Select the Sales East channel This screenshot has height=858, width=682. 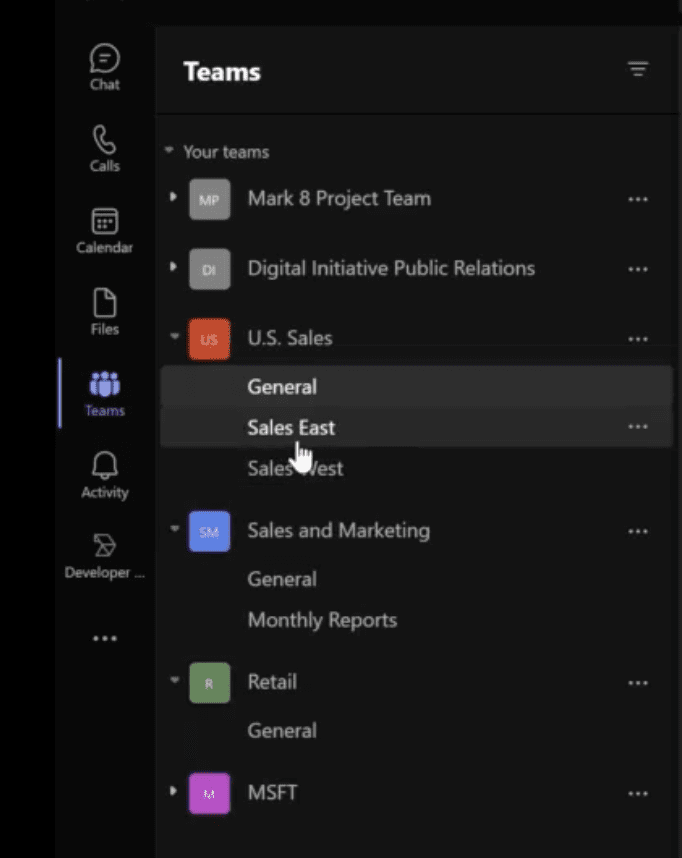(x=417, y=427)
